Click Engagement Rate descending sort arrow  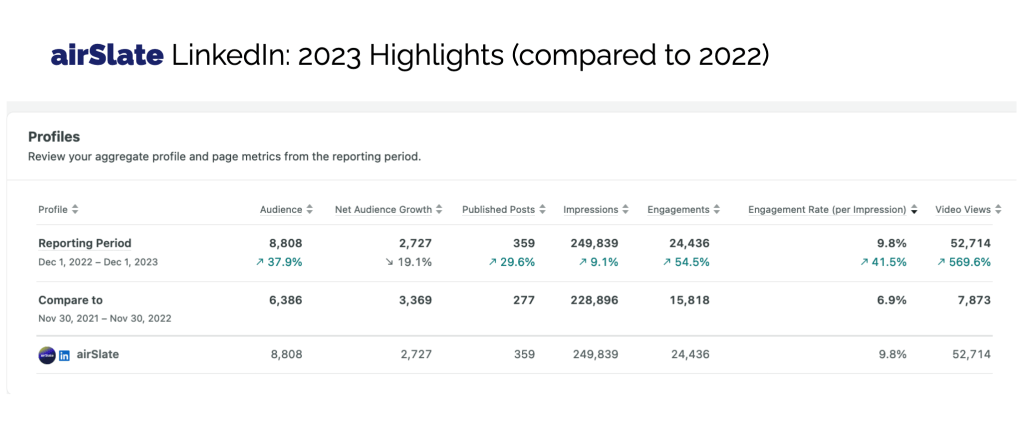913,210
